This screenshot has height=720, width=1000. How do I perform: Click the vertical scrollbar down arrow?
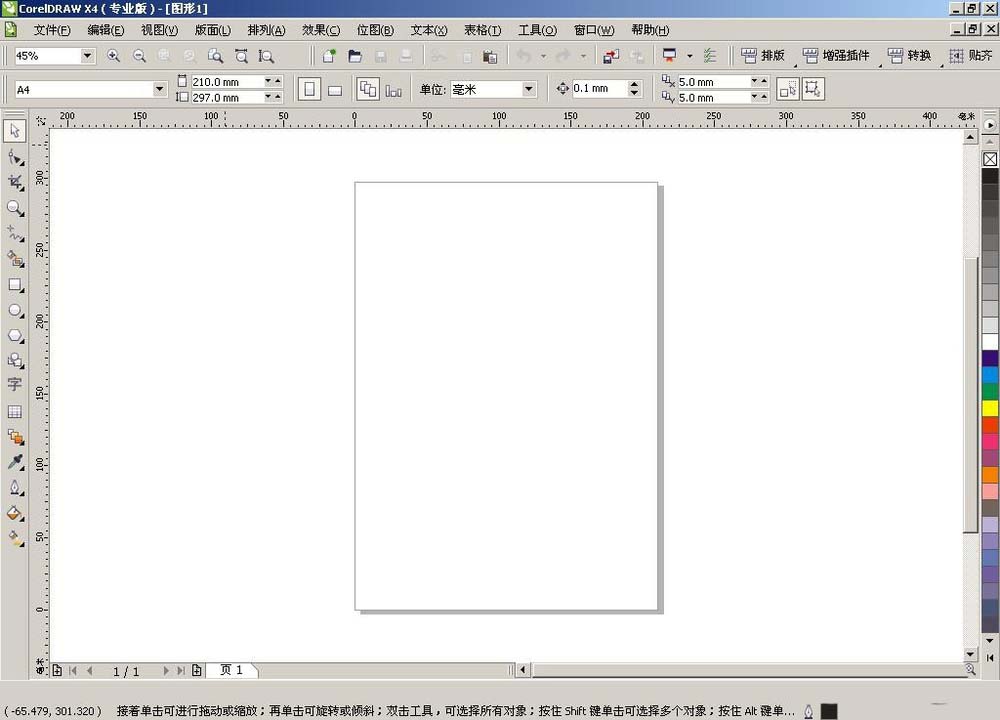970,654
